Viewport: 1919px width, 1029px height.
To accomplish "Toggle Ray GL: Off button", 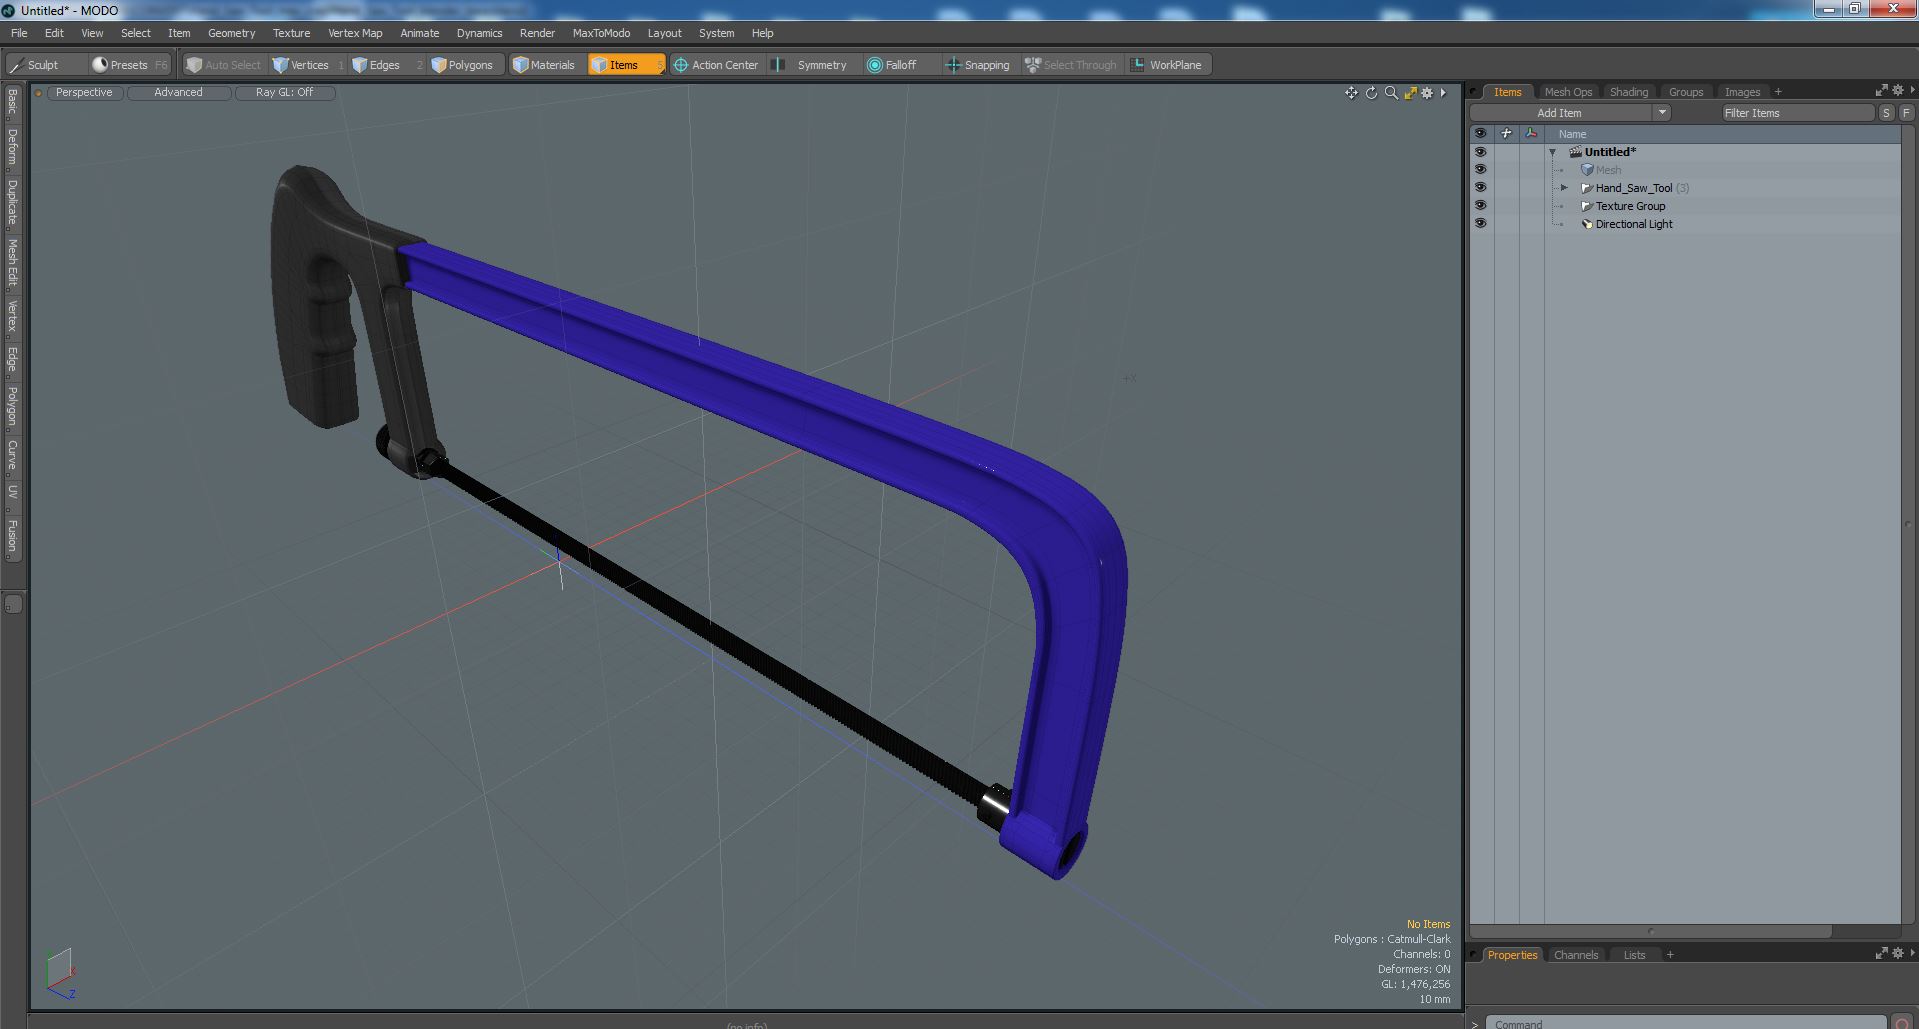I will point(284,92).
